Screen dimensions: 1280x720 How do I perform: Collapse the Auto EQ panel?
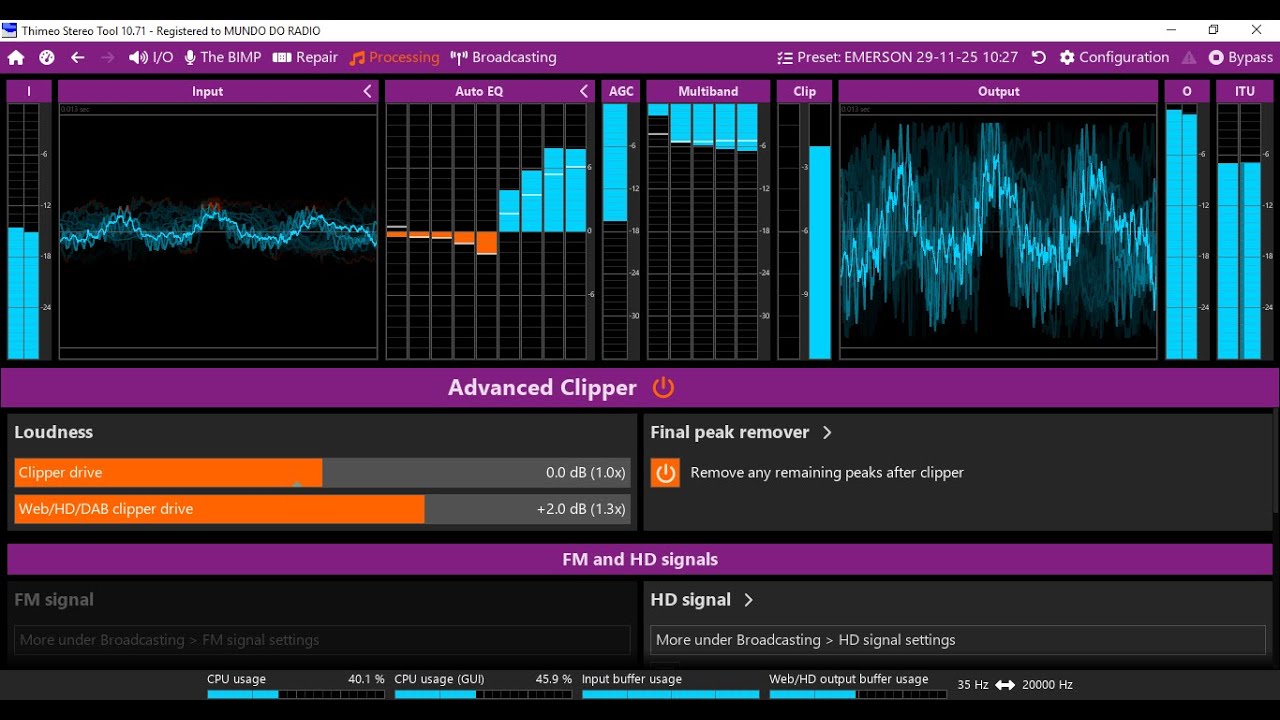point(584,91)
